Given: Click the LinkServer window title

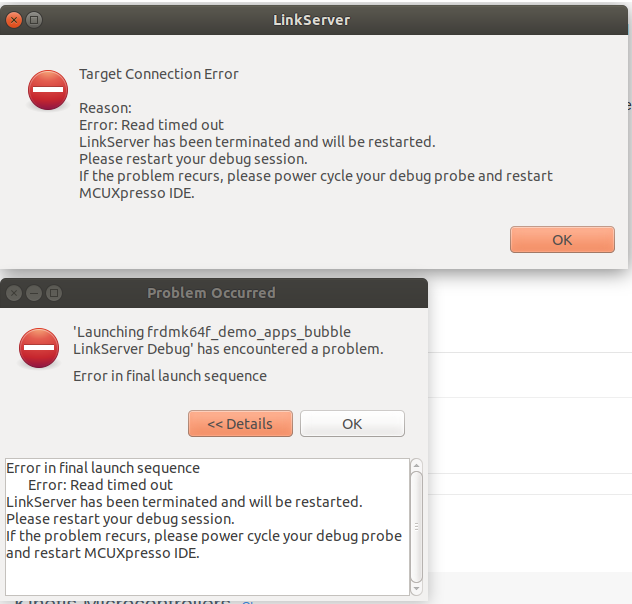Looking at the screenshot, I should point(312,20).
